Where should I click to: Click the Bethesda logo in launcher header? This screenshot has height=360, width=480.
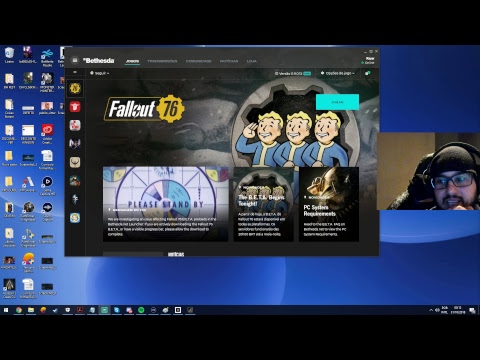99,60
